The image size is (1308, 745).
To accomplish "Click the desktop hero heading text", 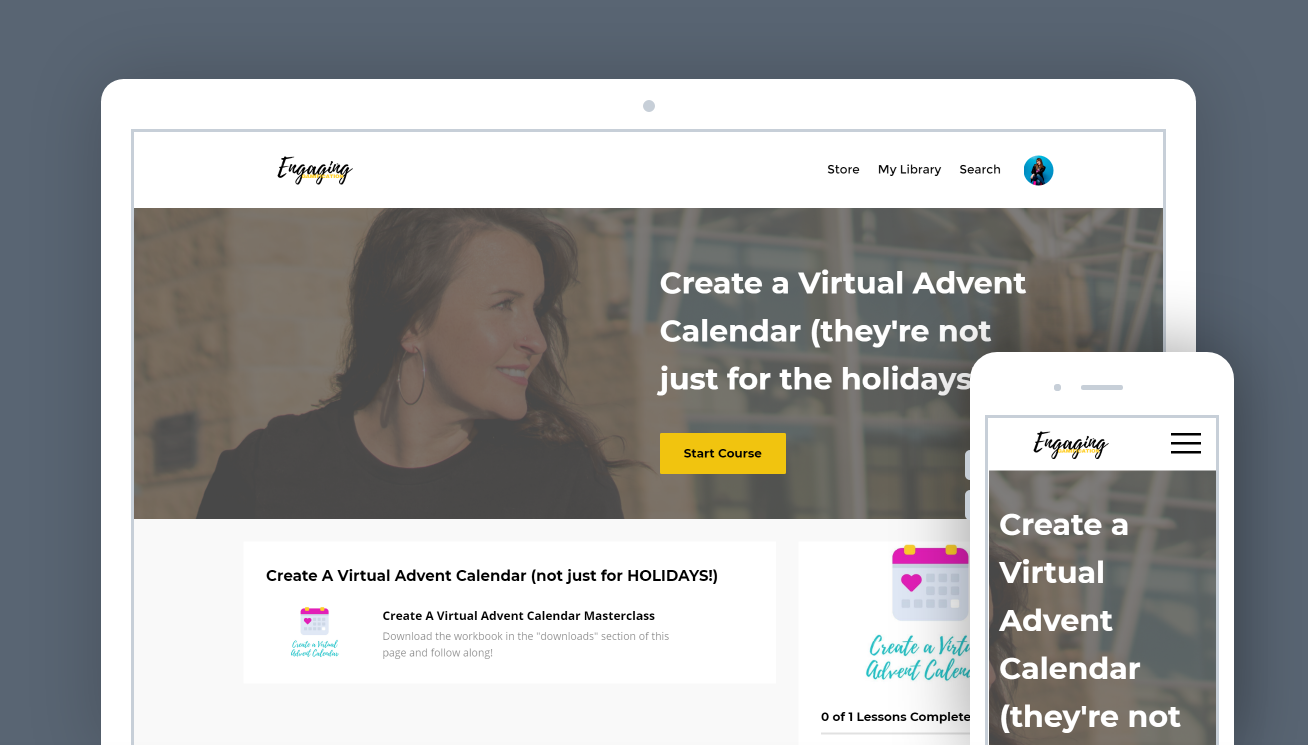I will pyautogui.click(x=843, y=331).
